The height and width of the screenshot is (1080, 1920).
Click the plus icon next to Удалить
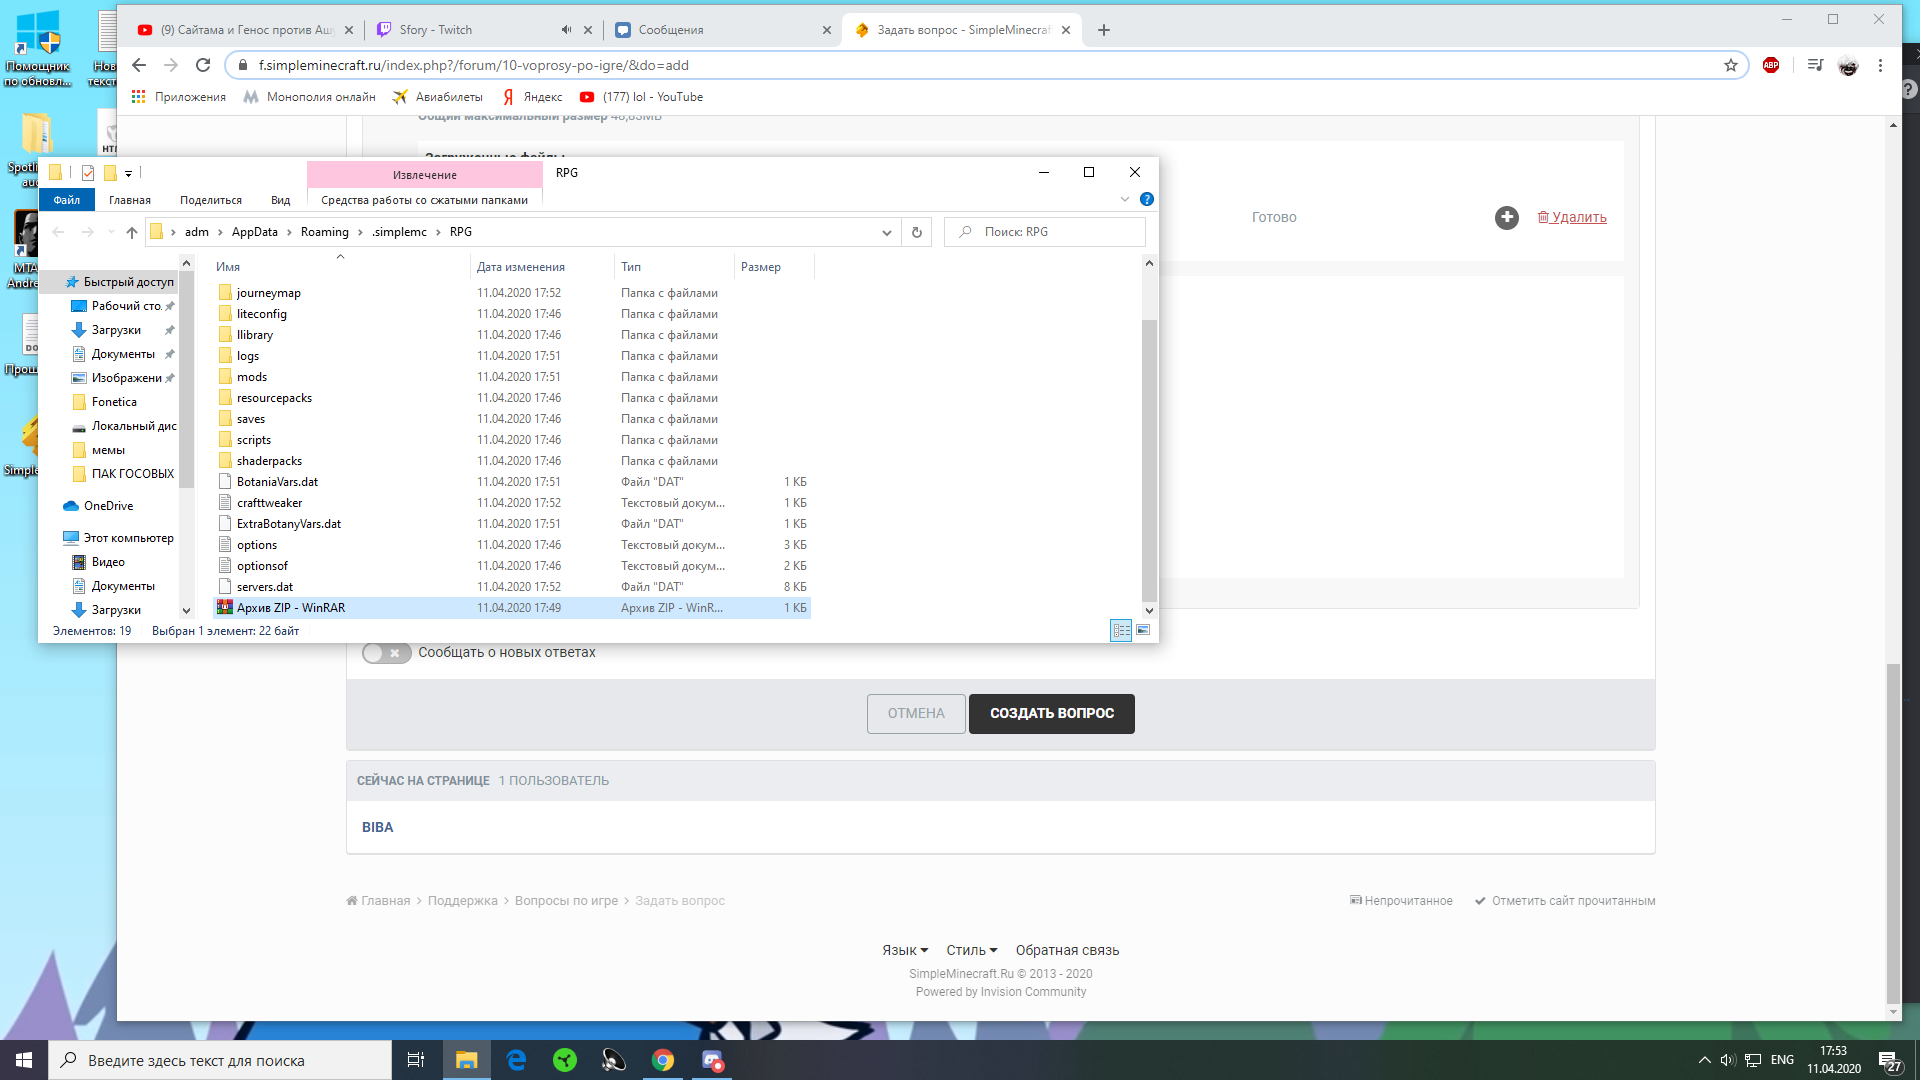1507,217
